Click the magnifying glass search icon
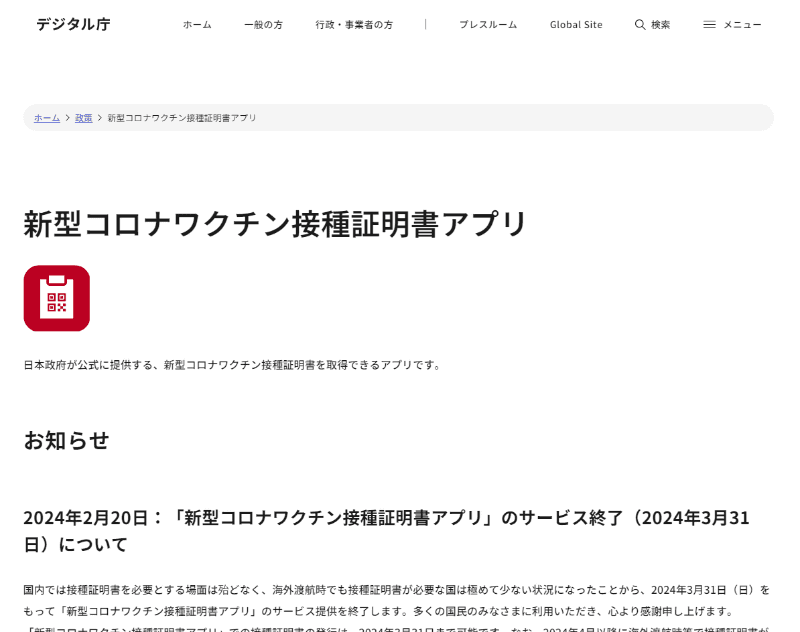The height and width of the screenshot is (632, 800). (x=640, y=24)
